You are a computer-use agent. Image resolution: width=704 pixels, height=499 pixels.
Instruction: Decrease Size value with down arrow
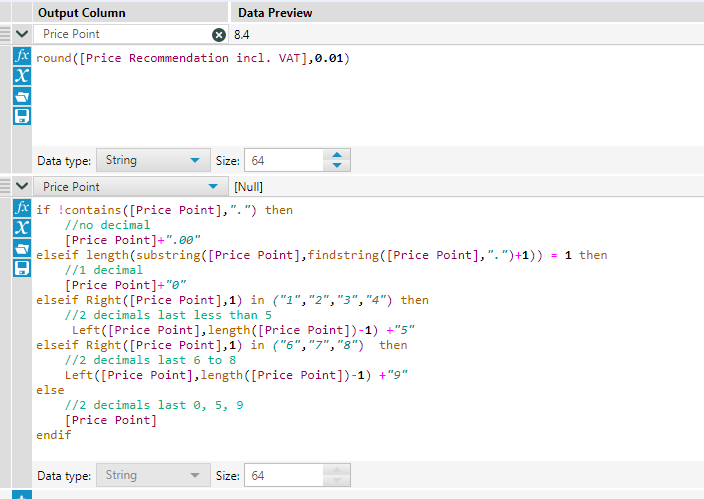coord(338,165)
